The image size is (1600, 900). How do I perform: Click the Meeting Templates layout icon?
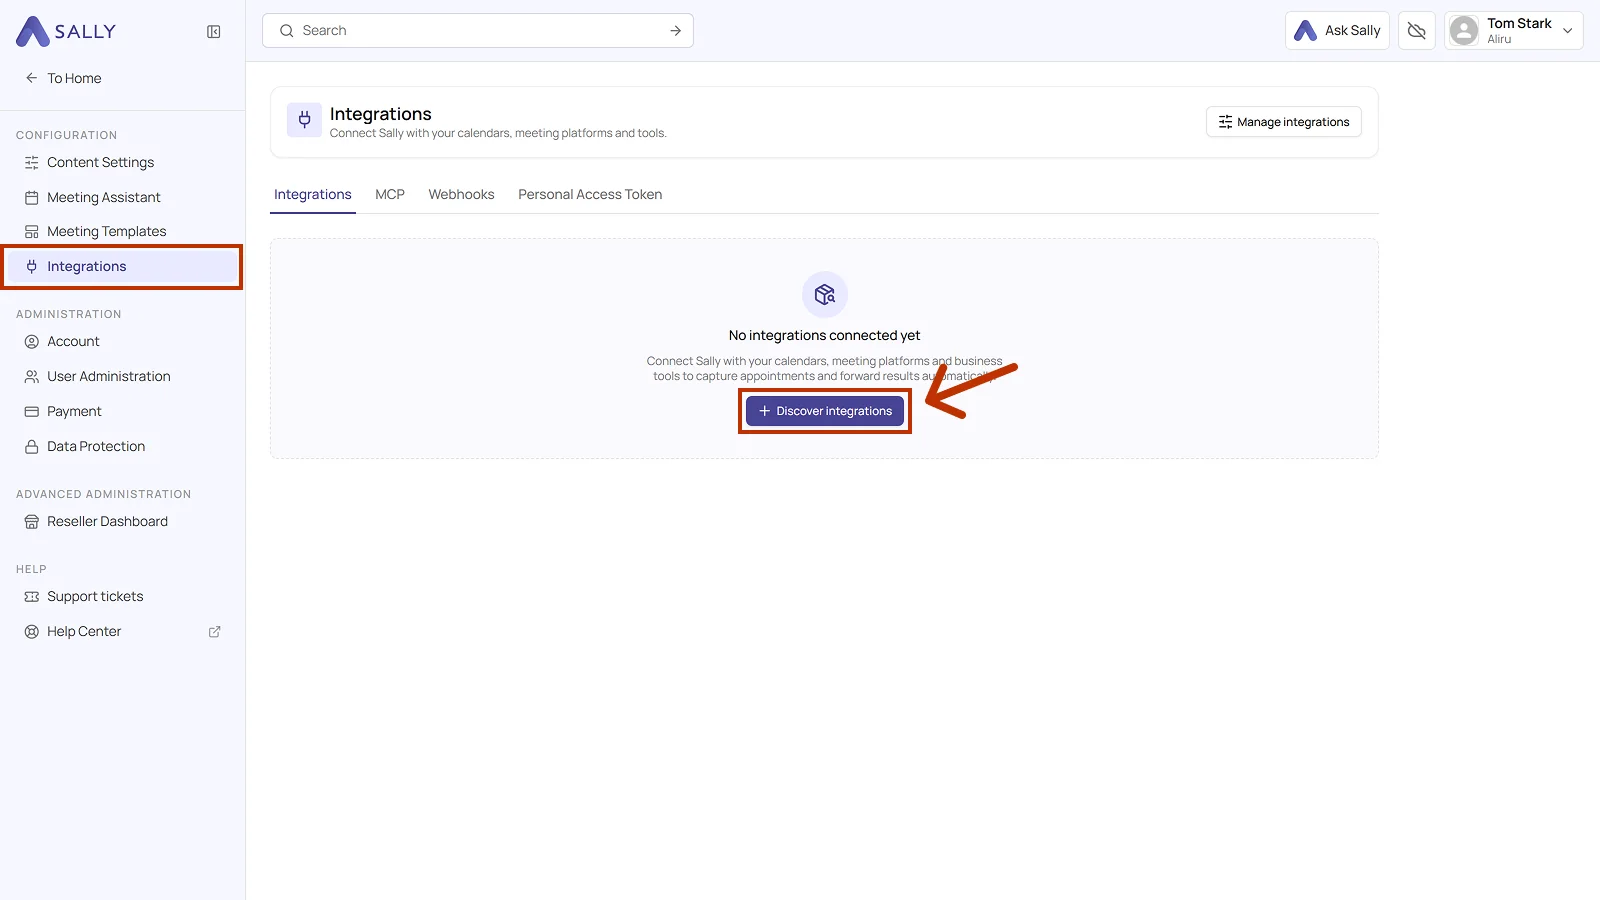click(x=32, y=231)
